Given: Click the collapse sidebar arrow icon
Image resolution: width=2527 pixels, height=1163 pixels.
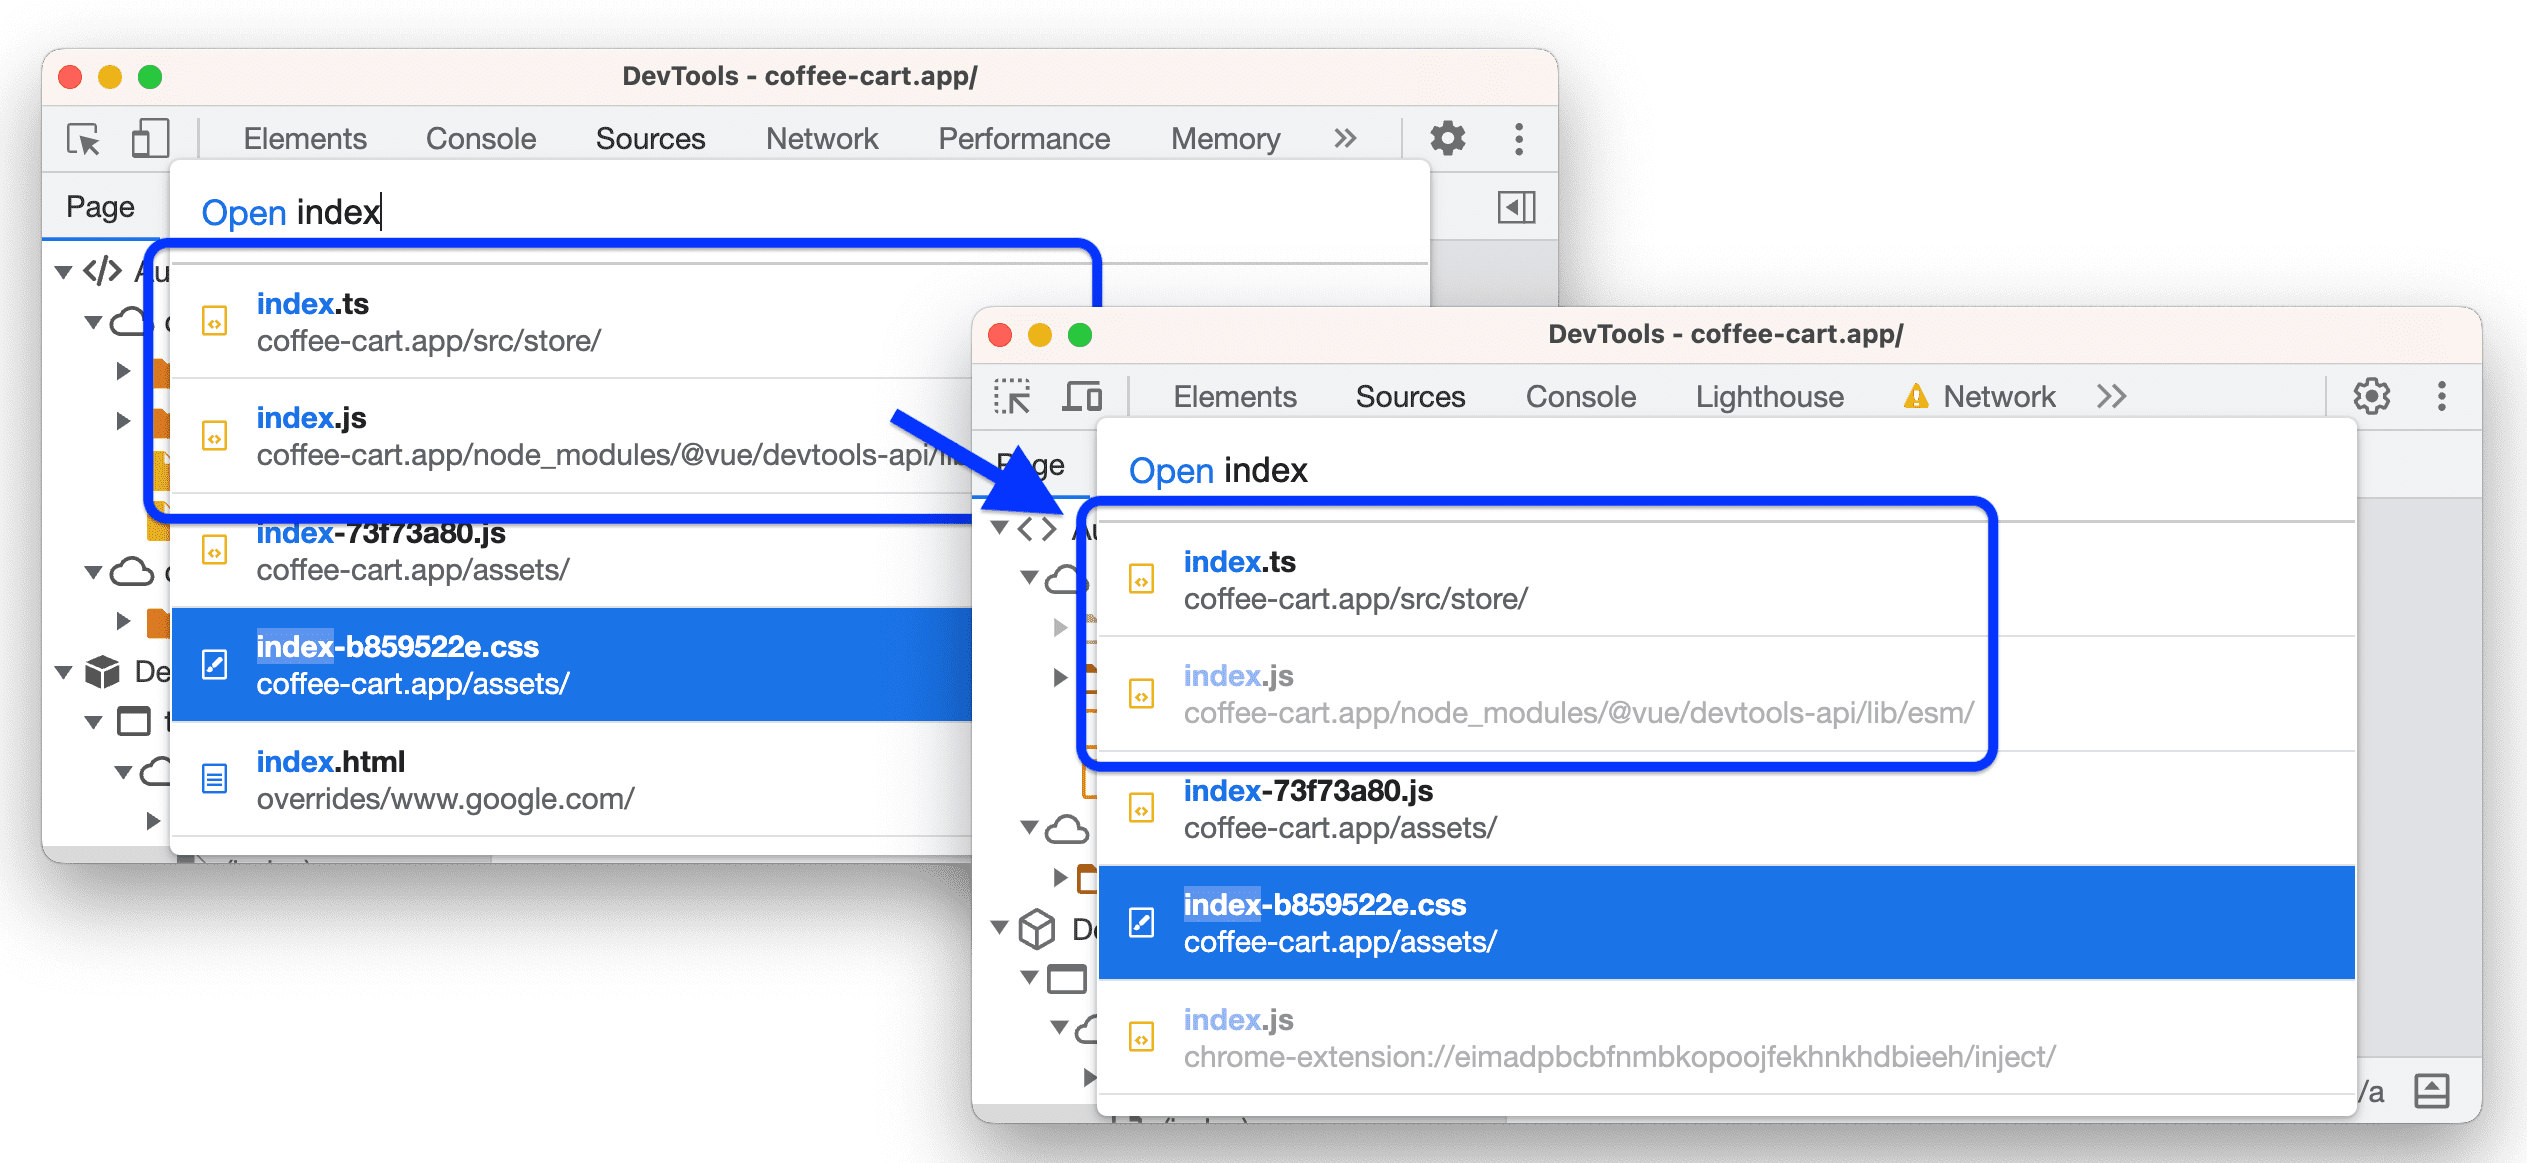Looking at the screenshot, I should [1517, 205].
